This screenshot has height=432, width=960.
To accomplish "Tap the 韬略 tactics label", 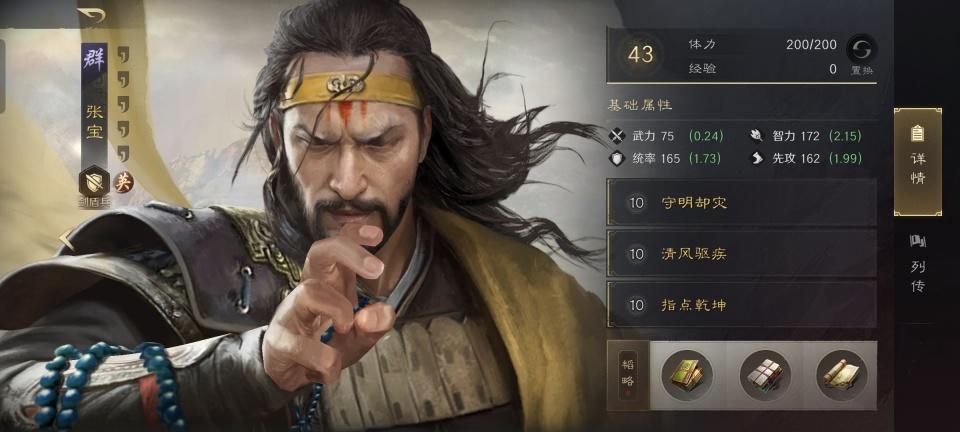I will click(x=628, y=375).
